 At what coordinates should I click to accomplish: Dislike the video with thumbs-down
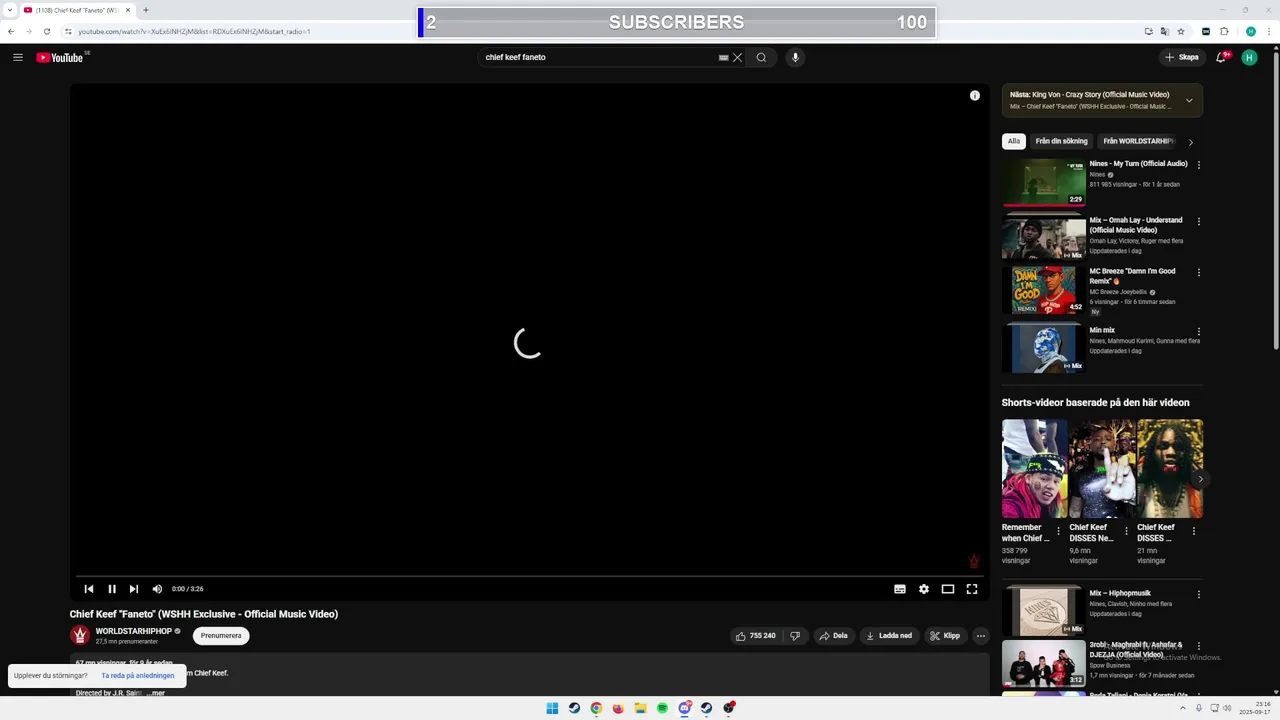(x=795, y=636)
